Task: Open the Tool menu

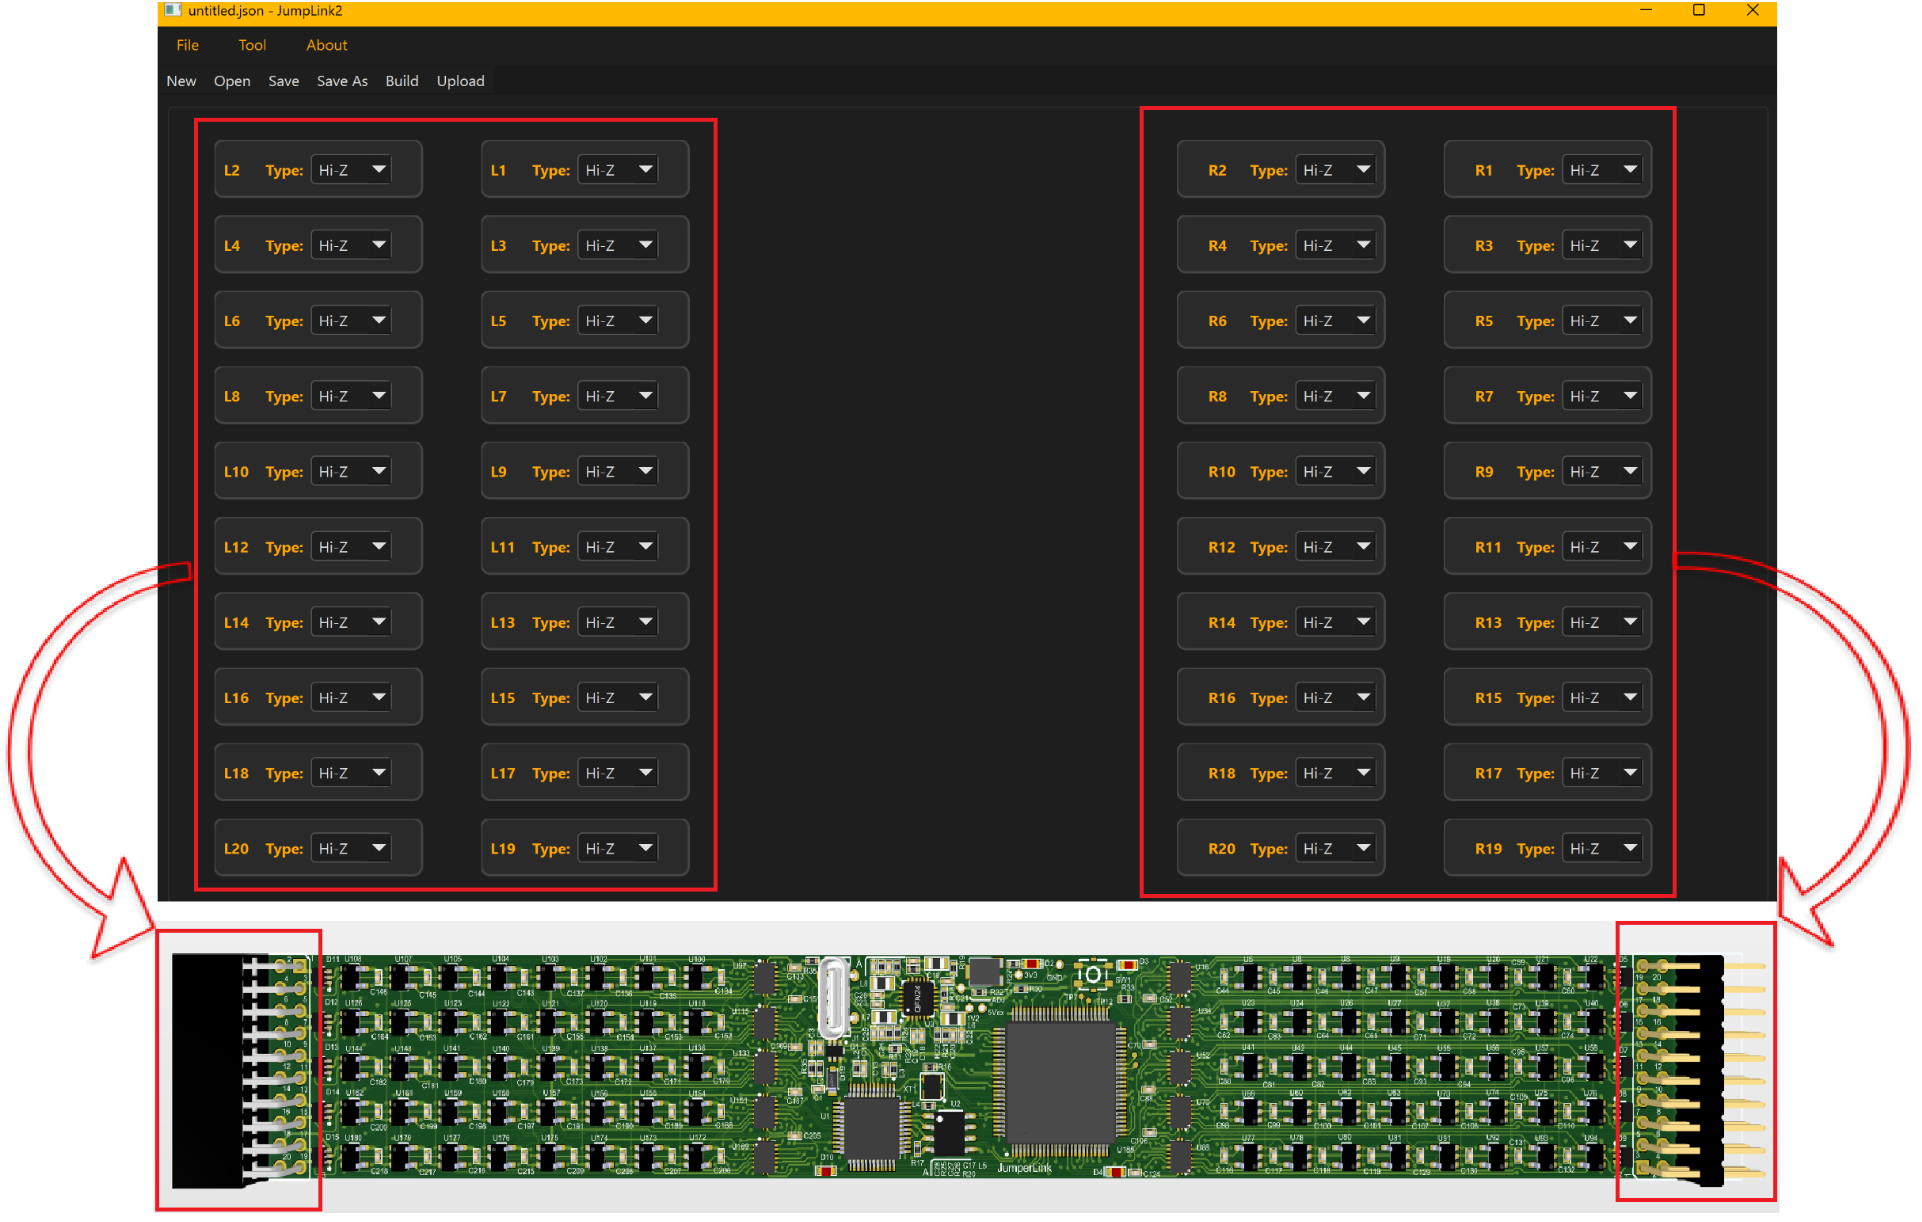Action: click(x=252, y=45)
